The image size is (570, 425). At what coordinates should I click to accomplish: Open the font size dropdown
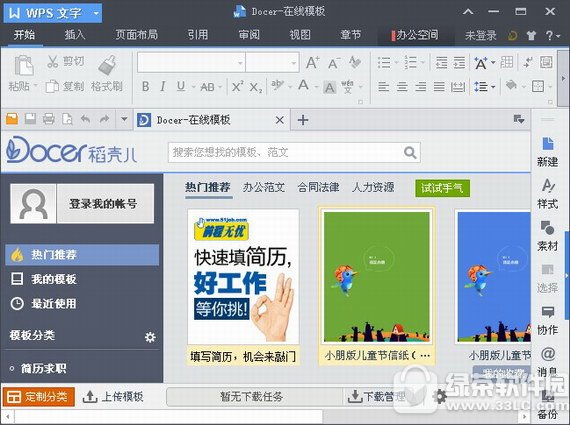point(293,63)
